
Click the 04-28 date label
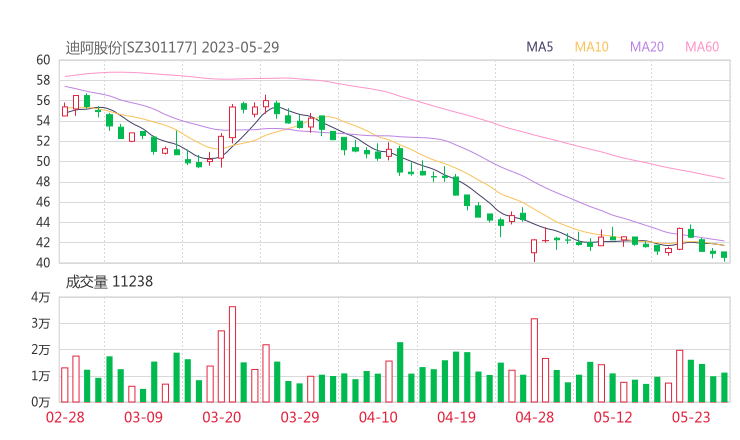pyautogui.click(x=535, y=417)
